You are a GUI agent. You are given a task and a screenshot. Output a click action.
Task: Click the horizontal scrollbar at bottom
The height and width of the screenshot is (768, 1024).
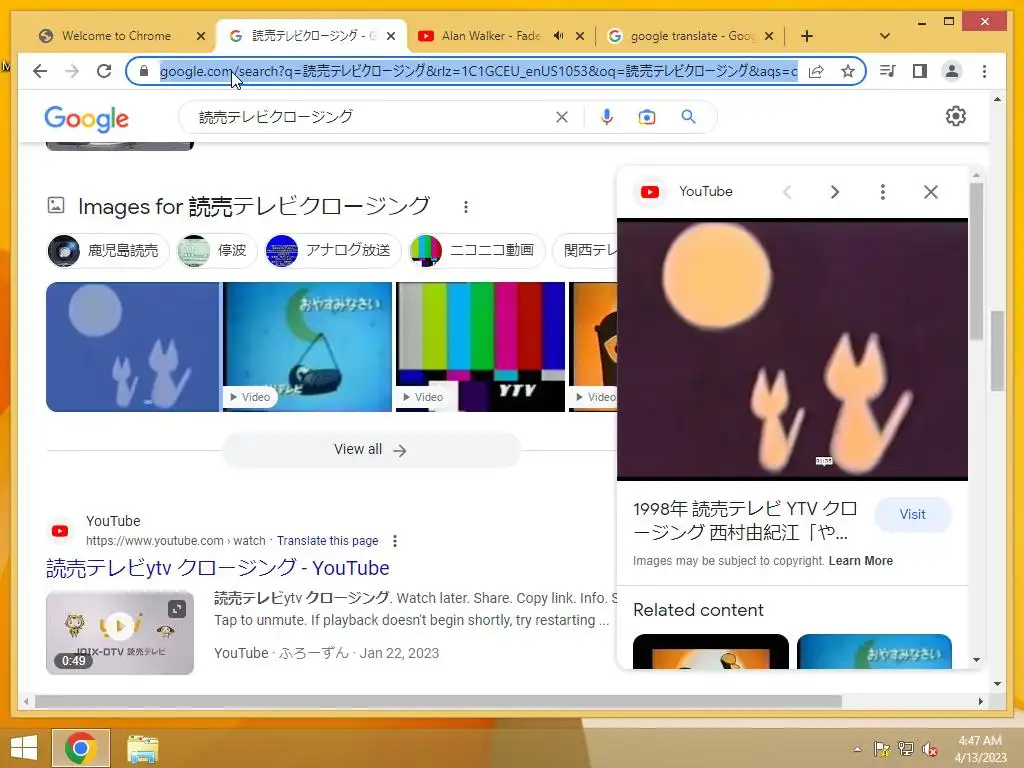click(438, 701)
